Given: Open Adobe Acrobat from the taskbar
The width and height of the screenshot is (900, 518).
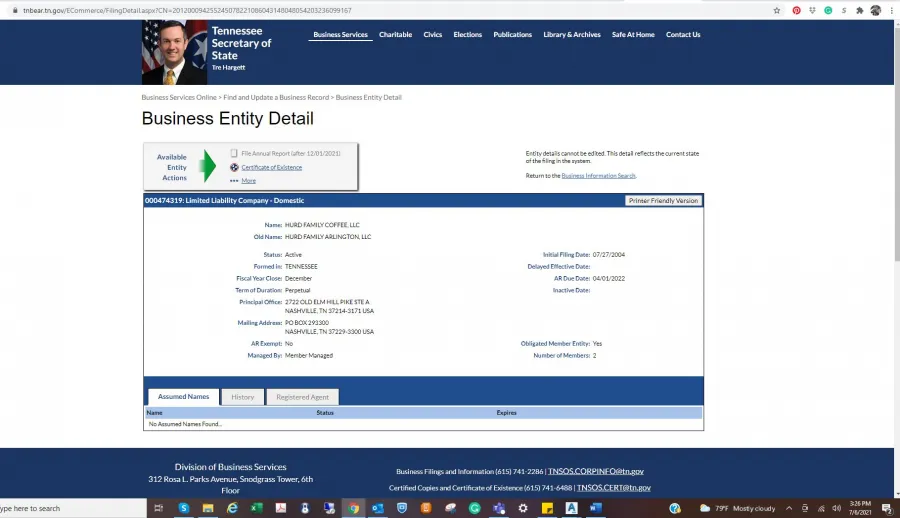Looking at the screenshot, I should (281, 508).
